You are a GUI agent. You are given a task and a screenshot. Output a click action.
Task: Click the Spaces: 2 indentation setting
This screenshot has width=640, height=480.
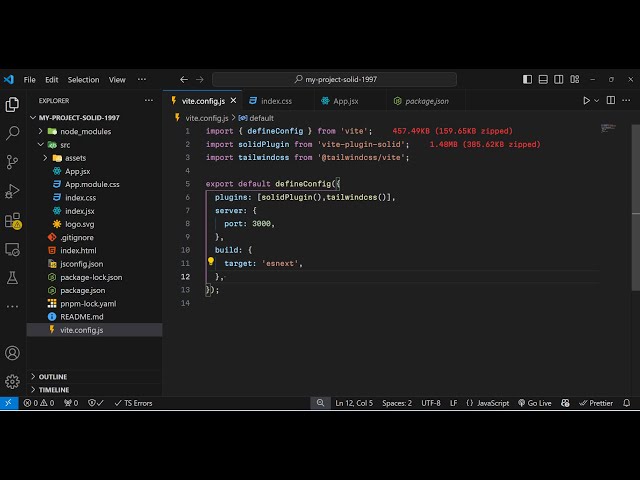click(396, 403)
